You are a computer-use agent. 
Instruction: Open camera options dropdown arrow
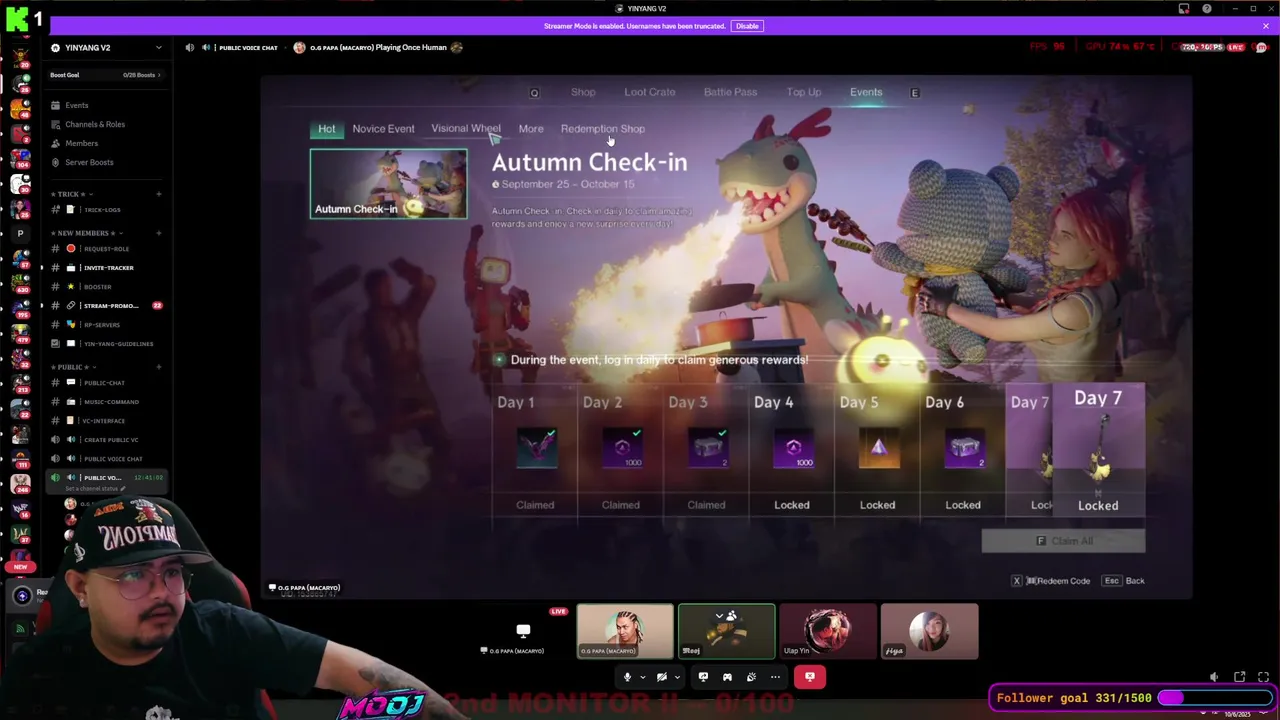pyautogui.click(x=677, y=677)
